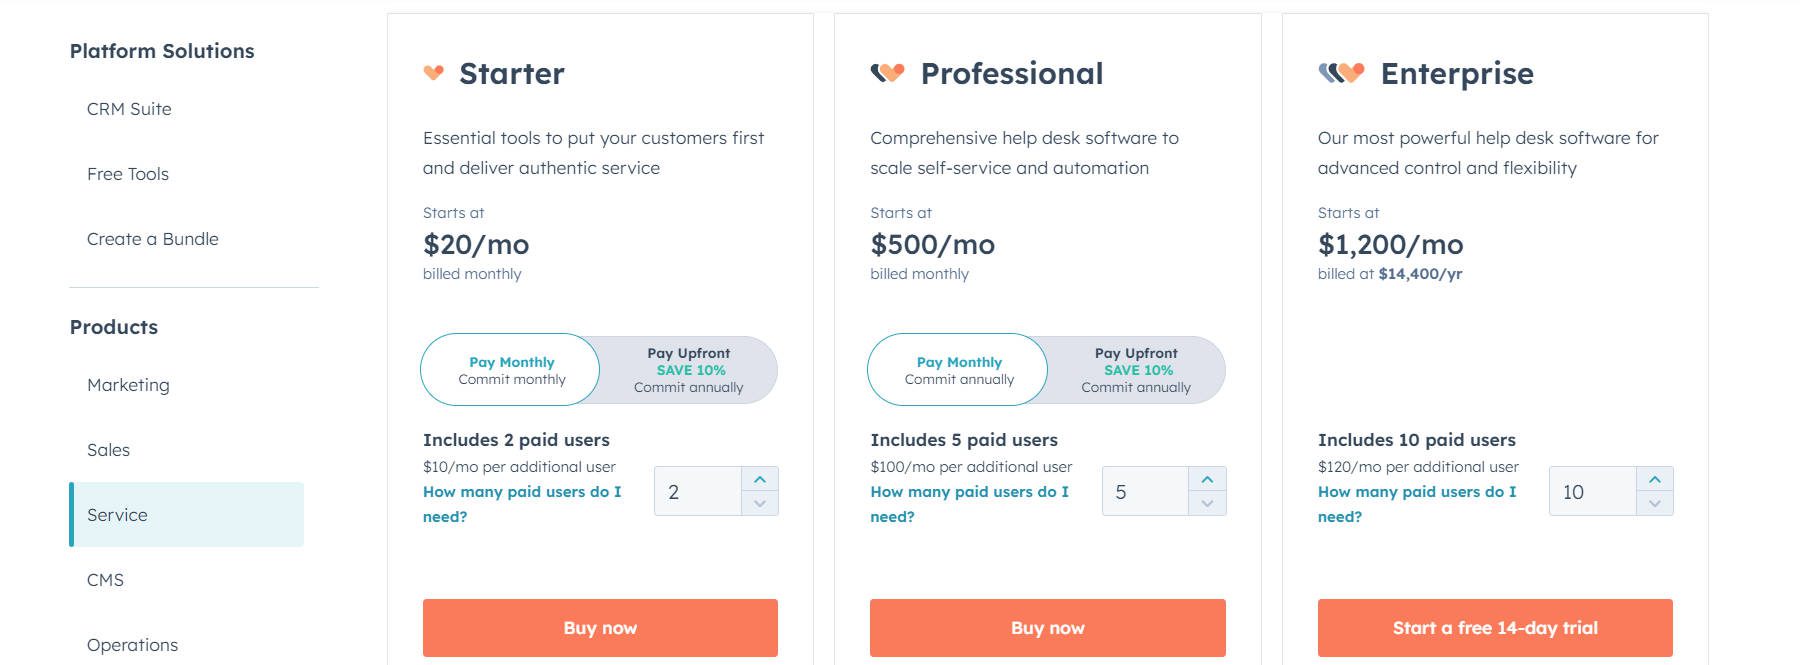Screen dimensions: 1800x665
Task: Click the Professional plan double-heart icon
Action: point(886,72)
